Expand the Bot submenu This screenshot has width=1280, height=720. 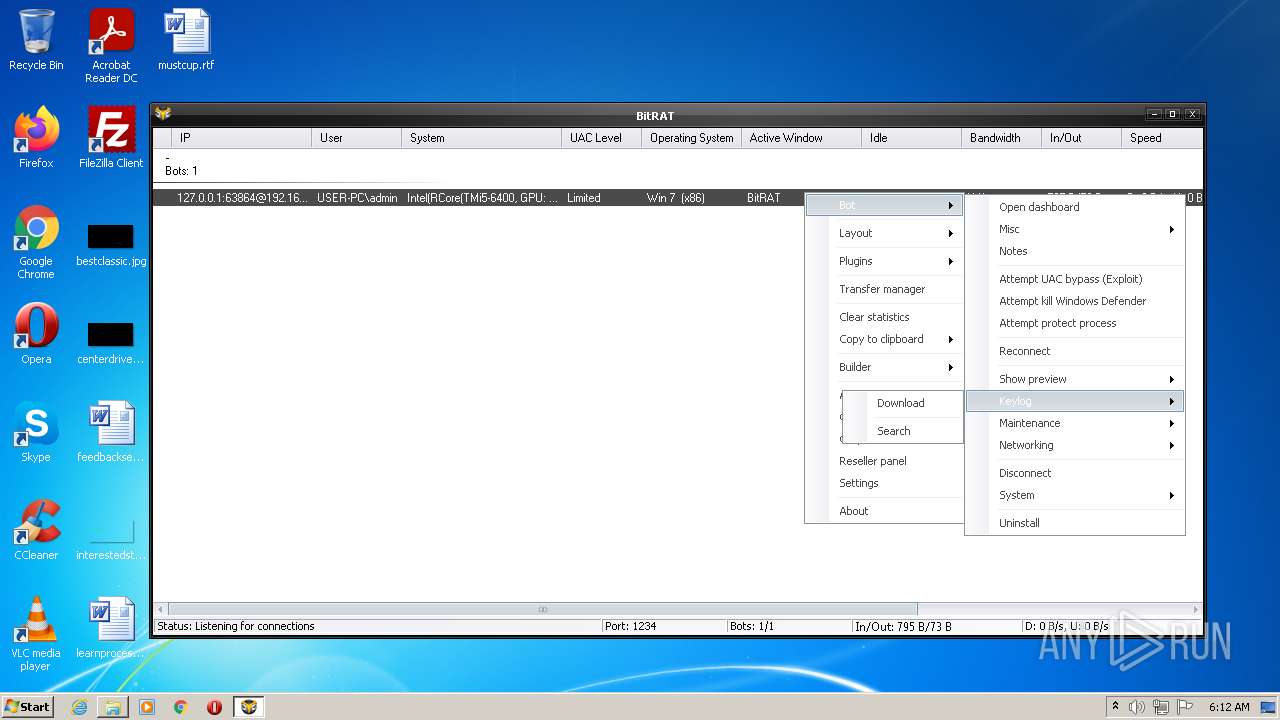coord(885,205)
